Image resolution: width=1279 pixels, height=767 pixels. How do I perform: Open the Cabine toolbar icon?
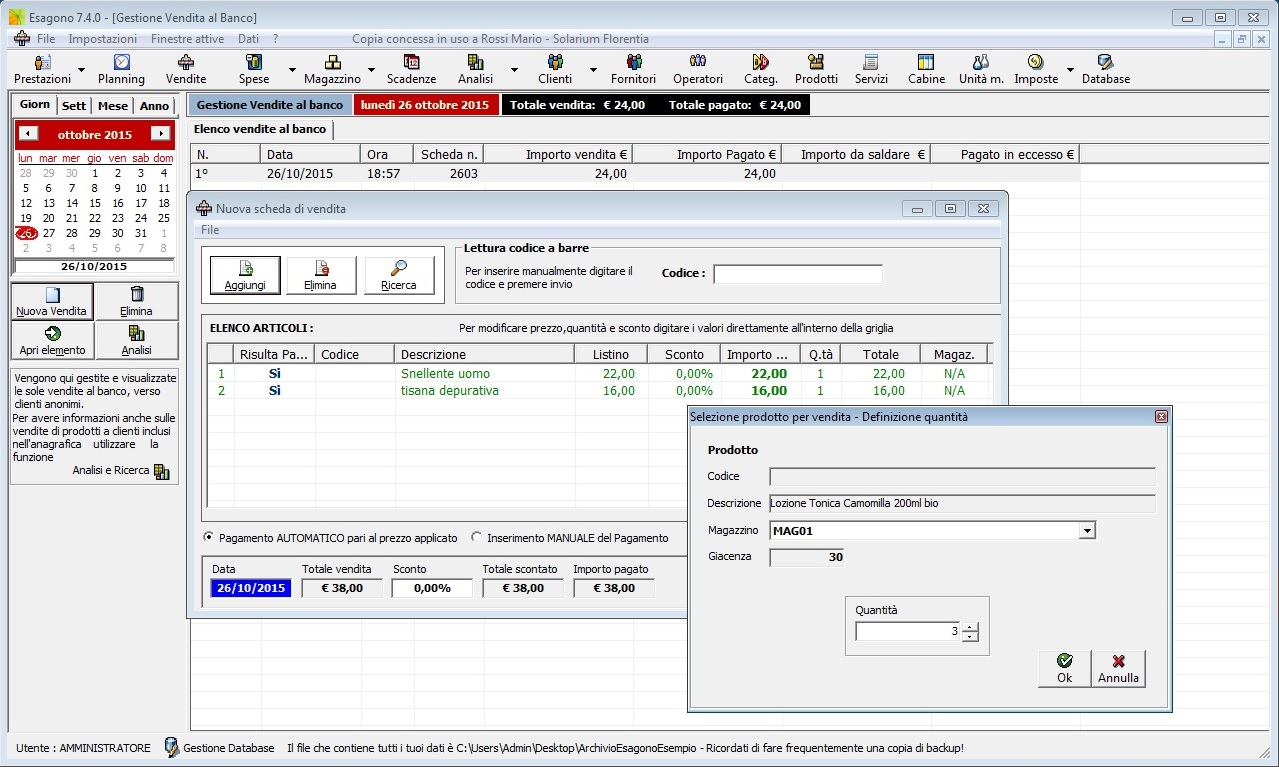pyautogui.click(x=926, y=70)
